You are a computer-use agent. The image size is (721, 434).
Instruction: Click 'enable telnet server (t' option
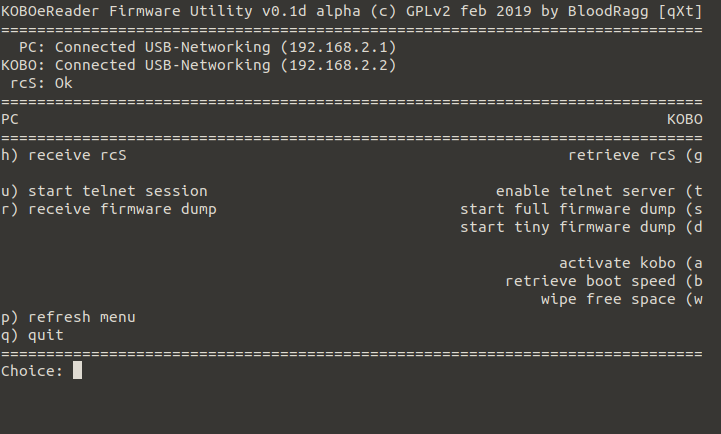(599, 191)
